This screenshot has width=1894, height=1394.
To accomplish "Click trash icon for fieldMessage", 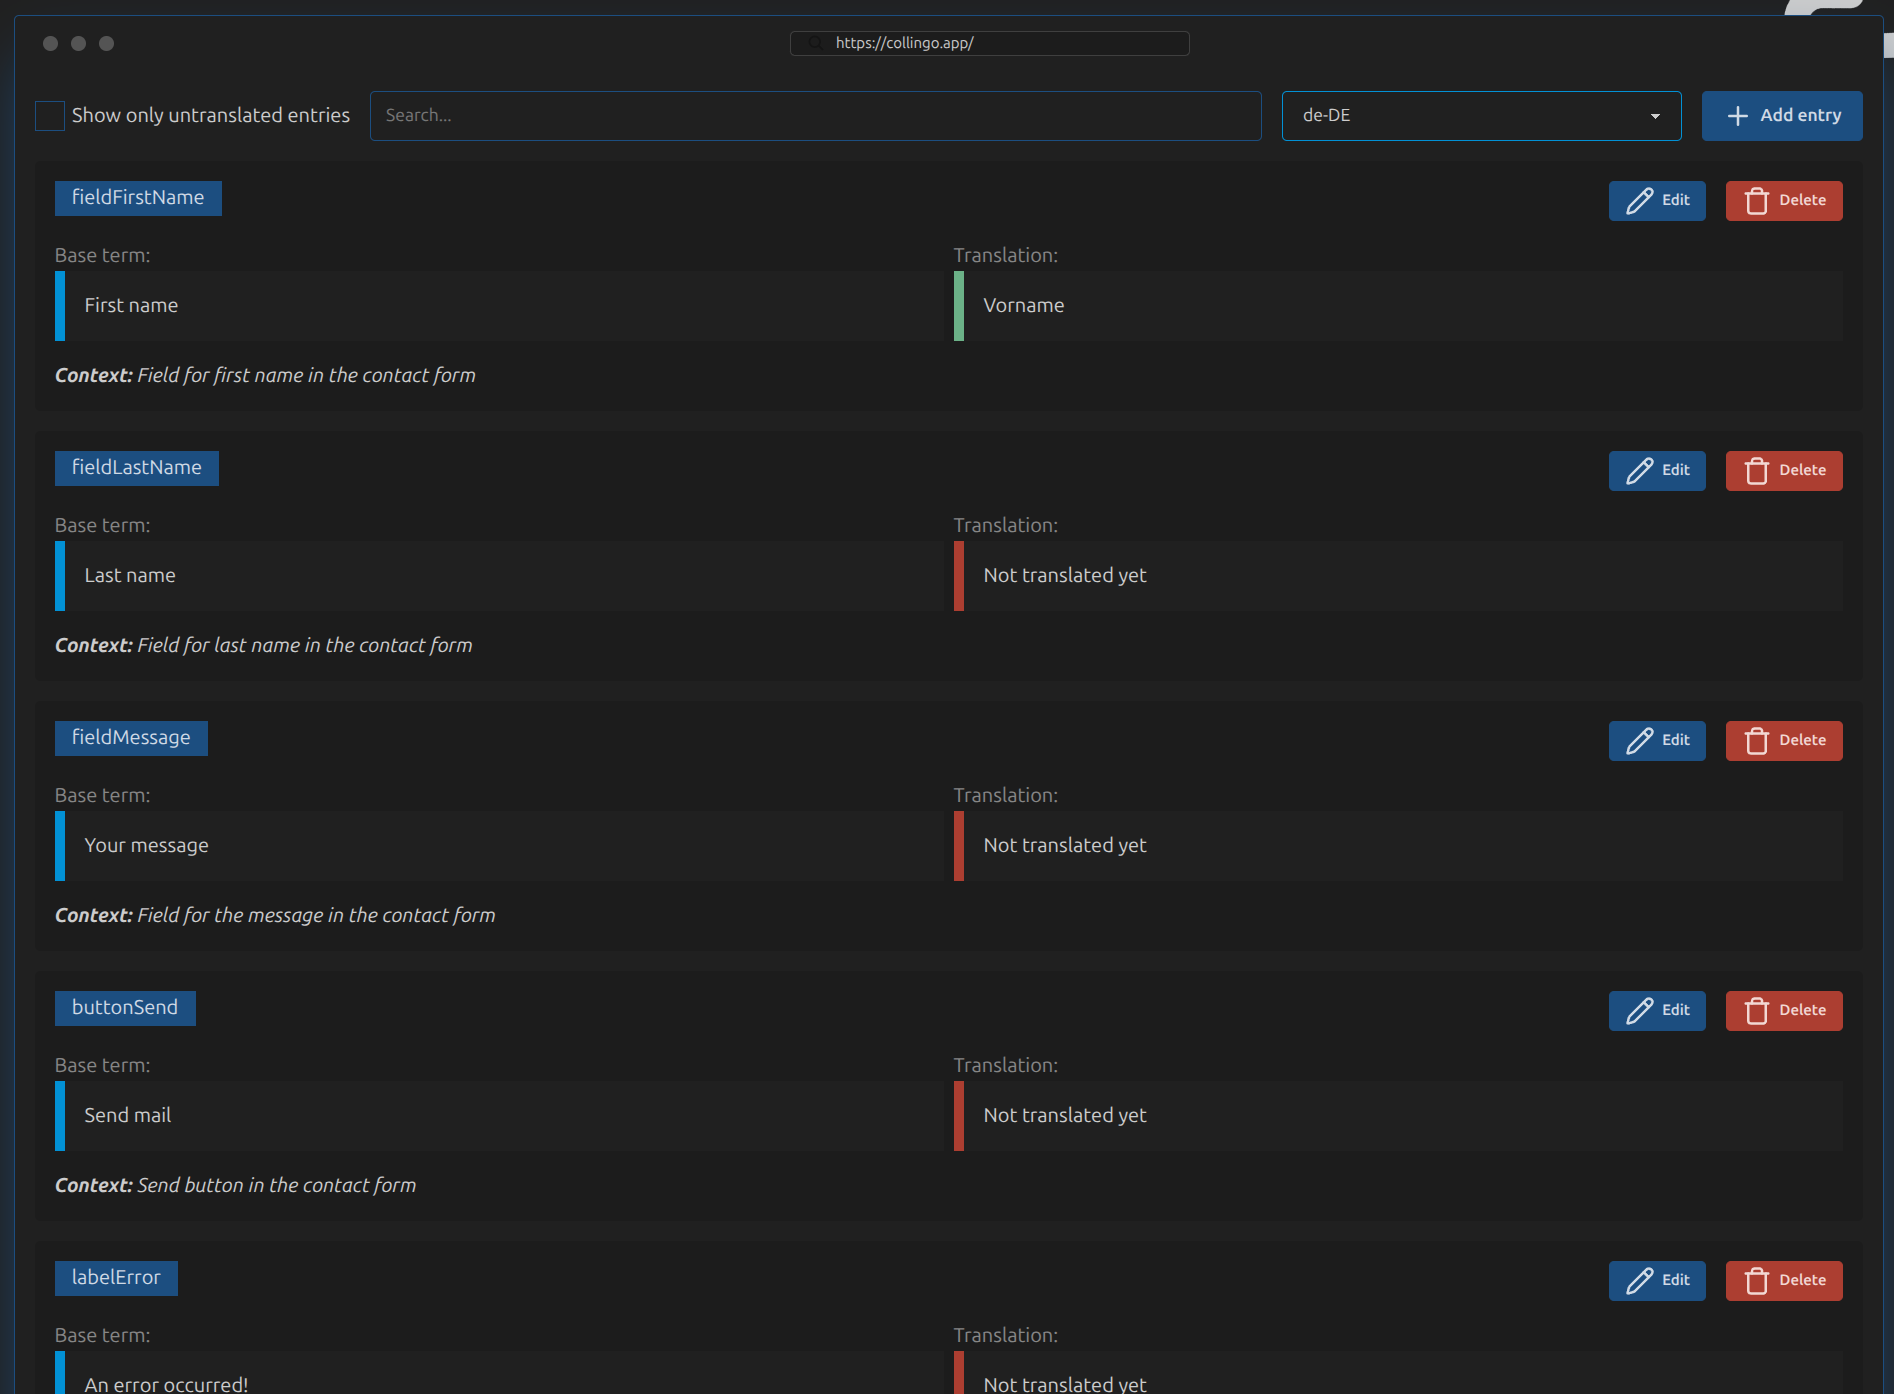I will (1757, 741).
